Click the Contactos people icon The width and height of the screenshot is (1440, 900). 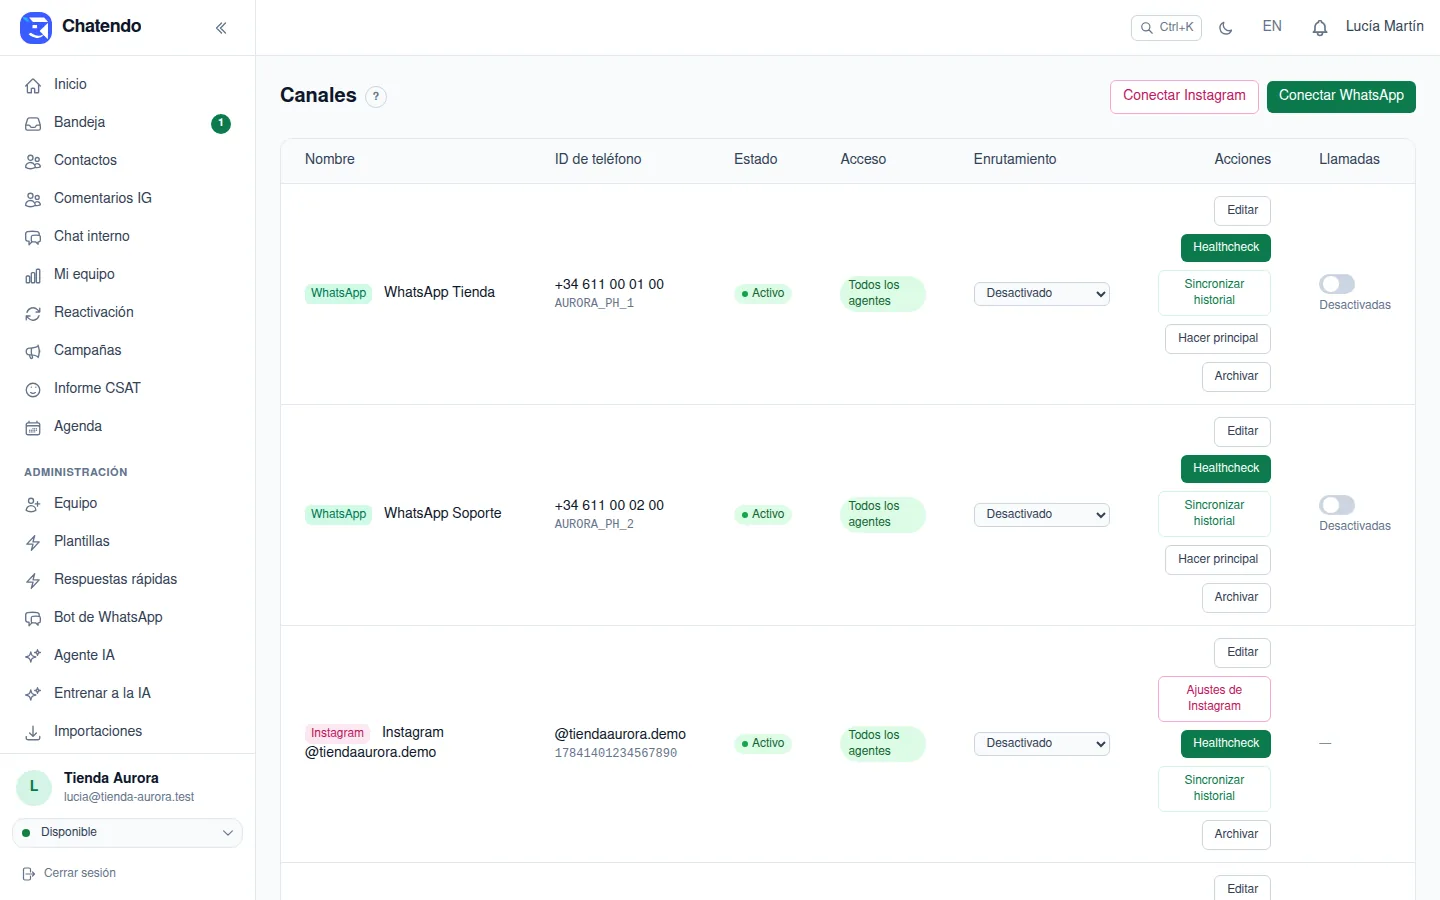click(x=33, y=161)
